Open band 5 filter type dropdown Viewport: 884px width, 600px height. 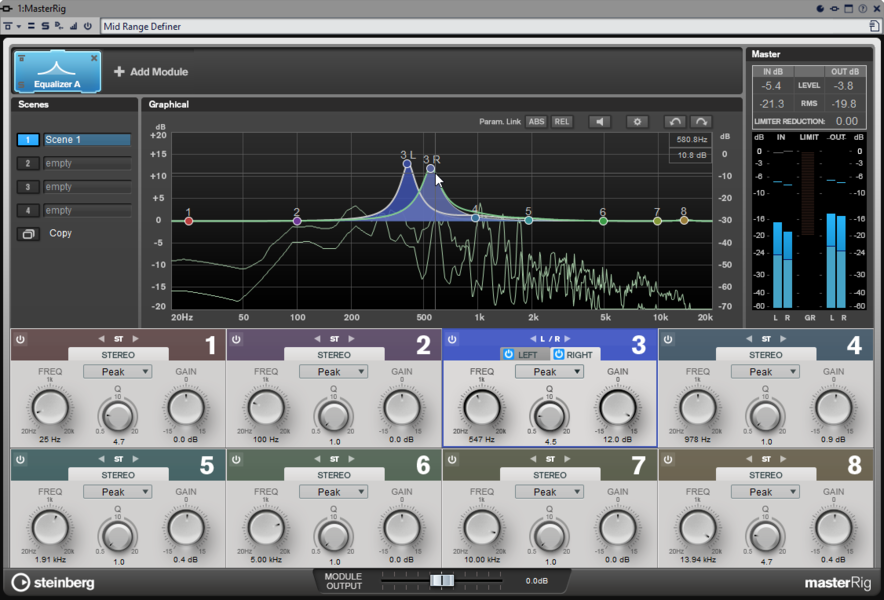117,492
